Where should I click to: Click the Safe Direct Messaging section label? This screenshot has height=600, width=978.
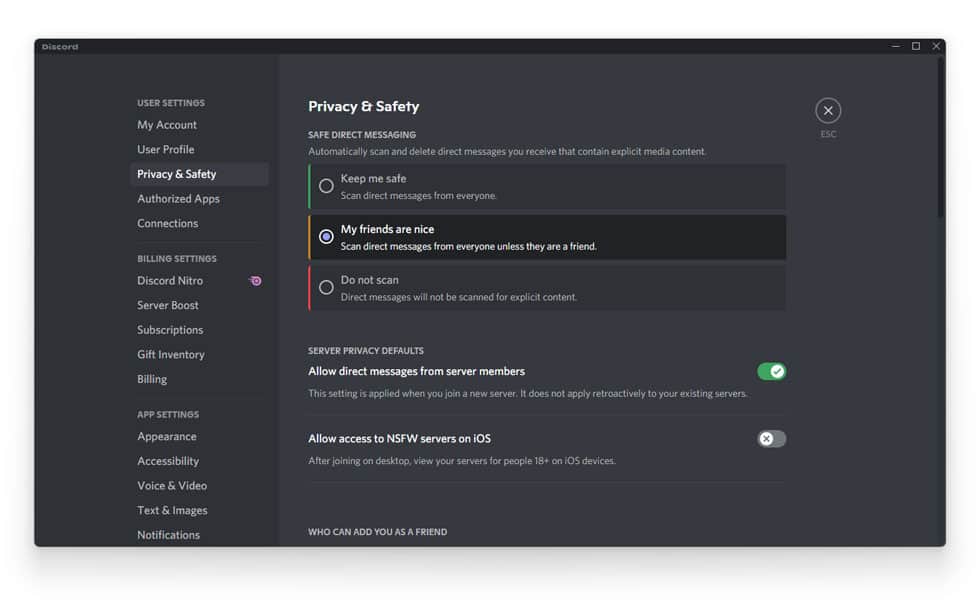pyautogui.click(x=362, y=135)
